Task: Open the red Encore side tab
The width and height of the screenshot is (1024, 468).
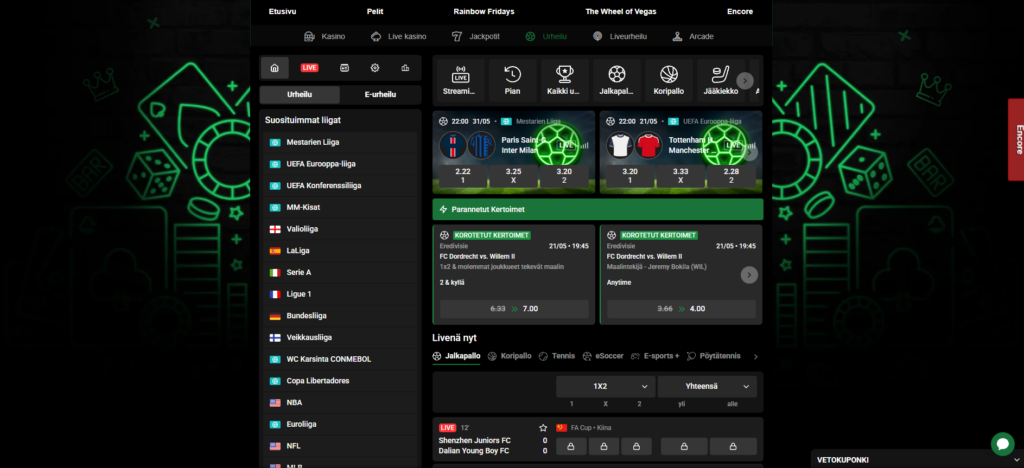Action: tap(1016, 140)
